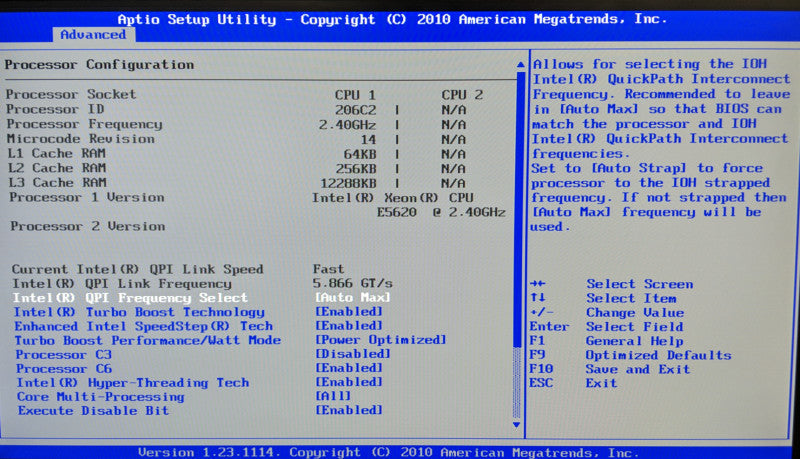The image size is (800, 459).
Task: Click the Processor Frequency value 2.40GHz
Action: tap(347, 125)
